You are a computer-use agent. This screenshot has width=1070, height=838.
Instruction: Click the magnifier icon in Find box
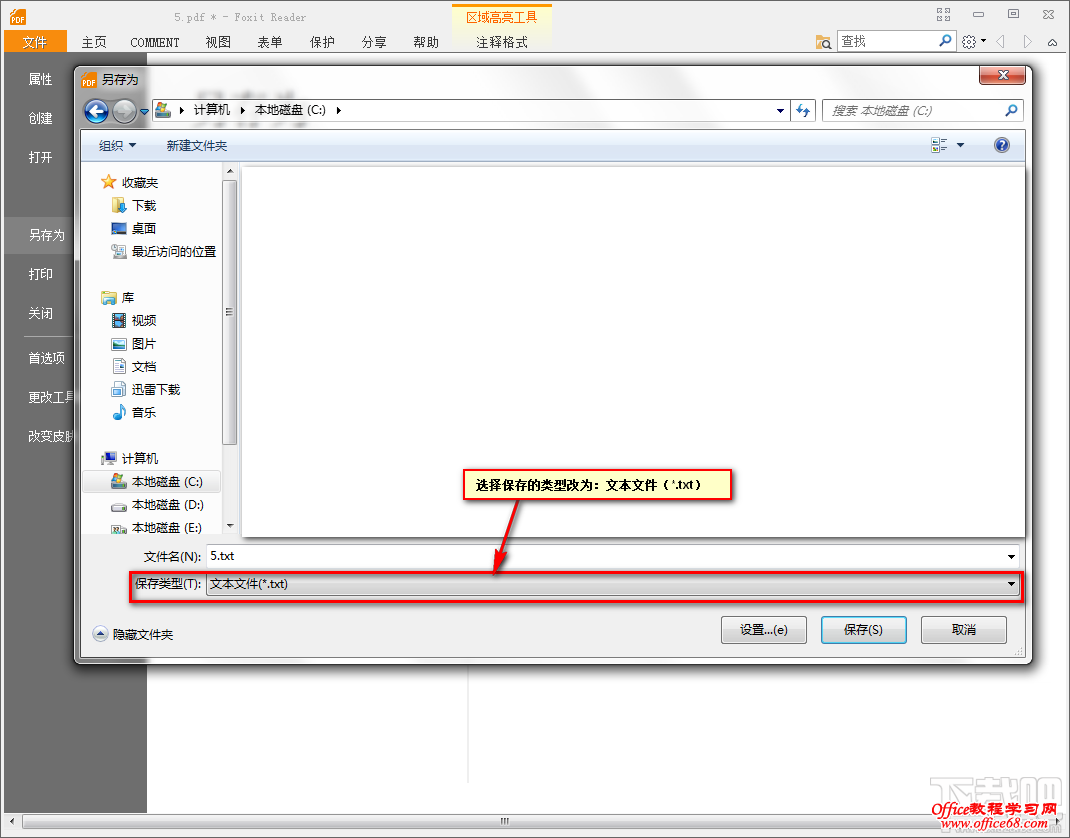[x=945, y=41]
